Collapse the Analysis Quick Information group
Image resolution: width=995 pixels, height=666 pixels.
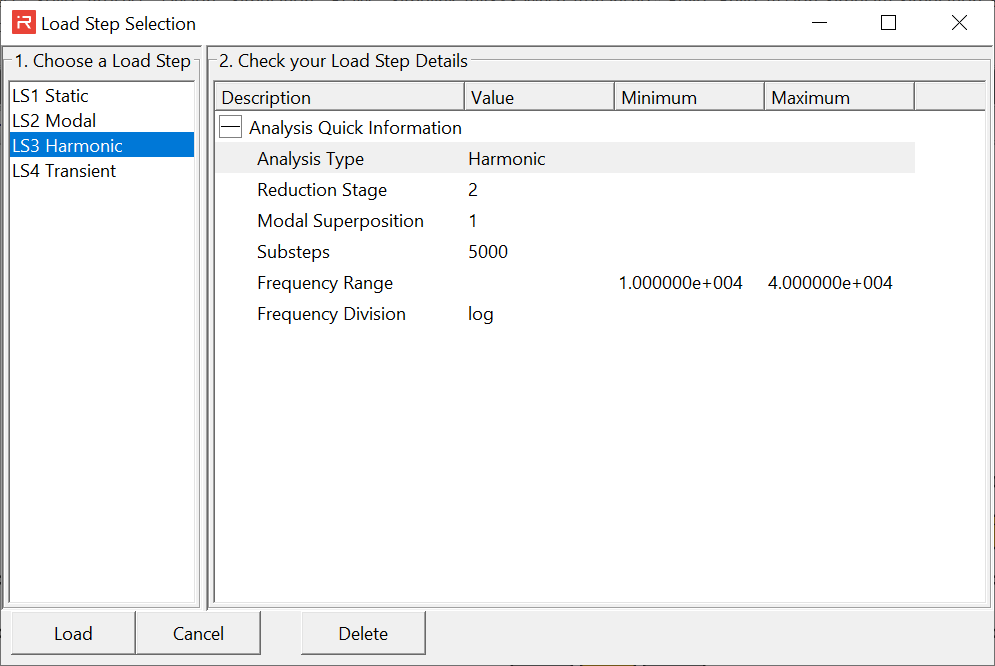tap(230, 127)
